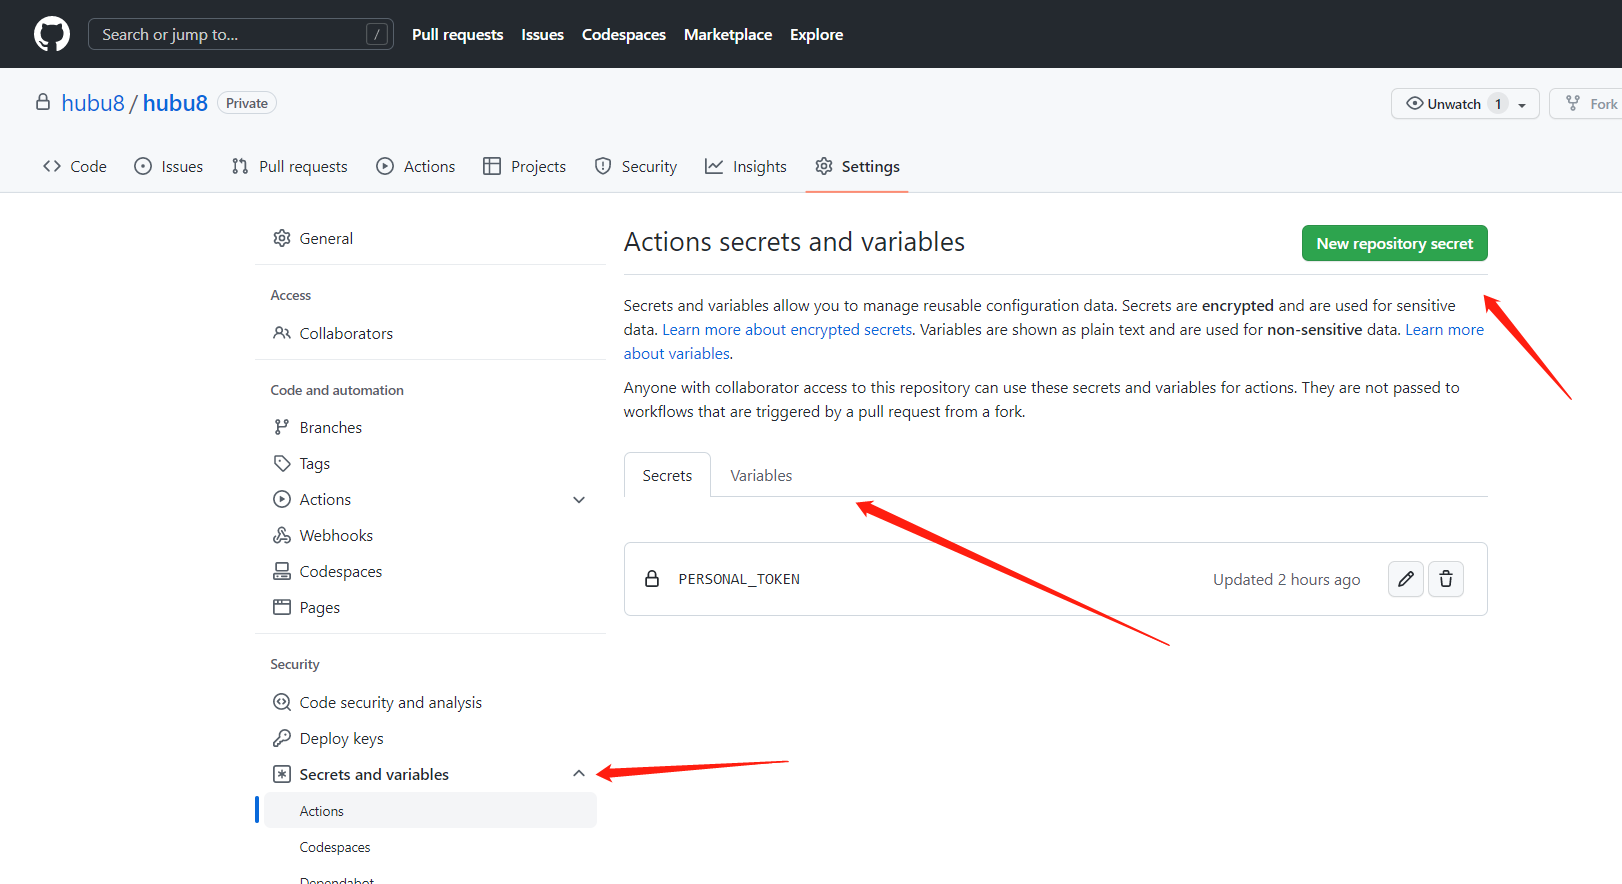
Task: Collapse the Secrets and variables section
Action: (x=579, y=774)
